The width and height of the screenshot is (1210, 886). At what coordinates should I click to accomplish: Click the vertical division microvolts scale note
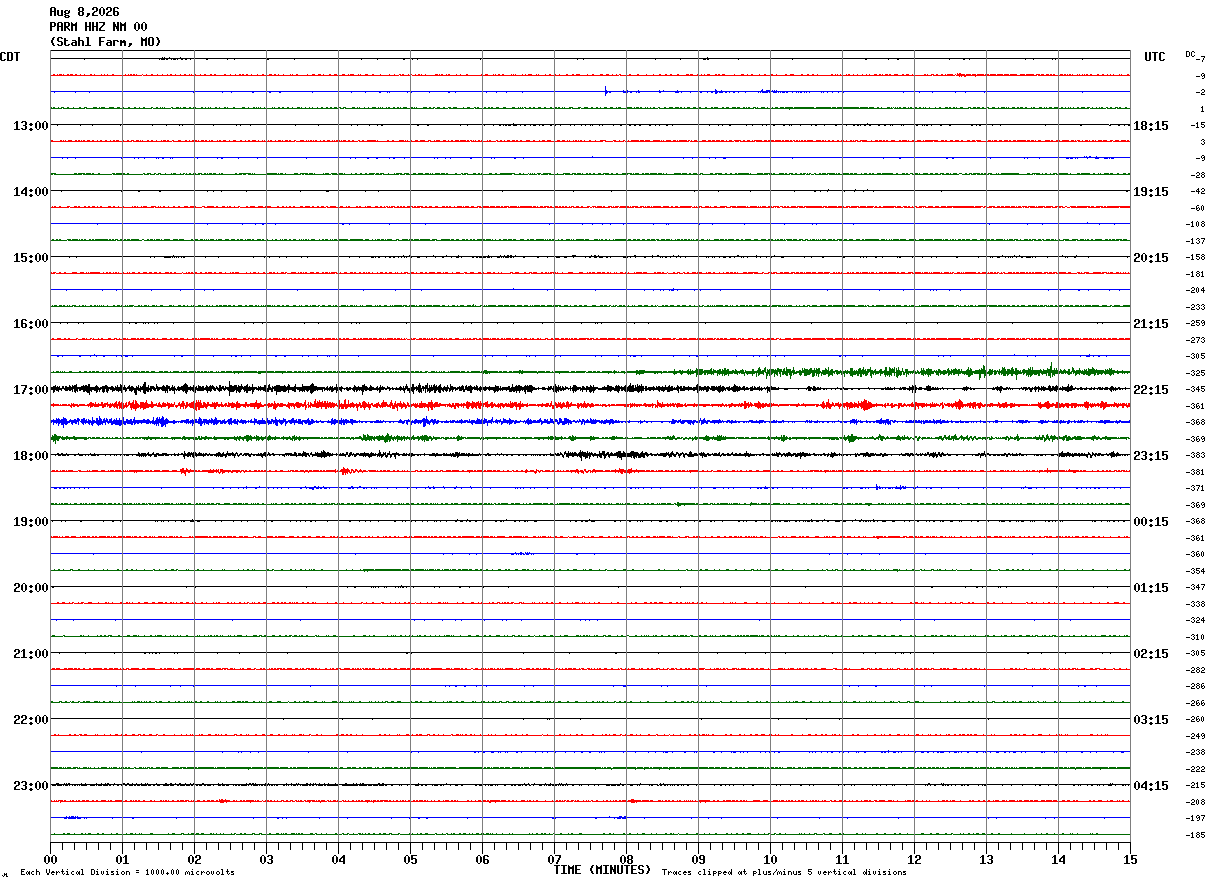(127, 873)
